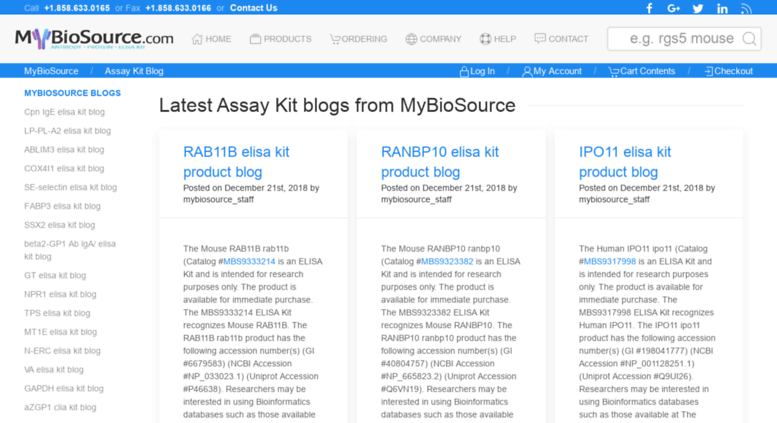This screenshot has height=423, width=777.
Task: Open Cpn IgE elisa kit blog
Action: pos(64,112)
